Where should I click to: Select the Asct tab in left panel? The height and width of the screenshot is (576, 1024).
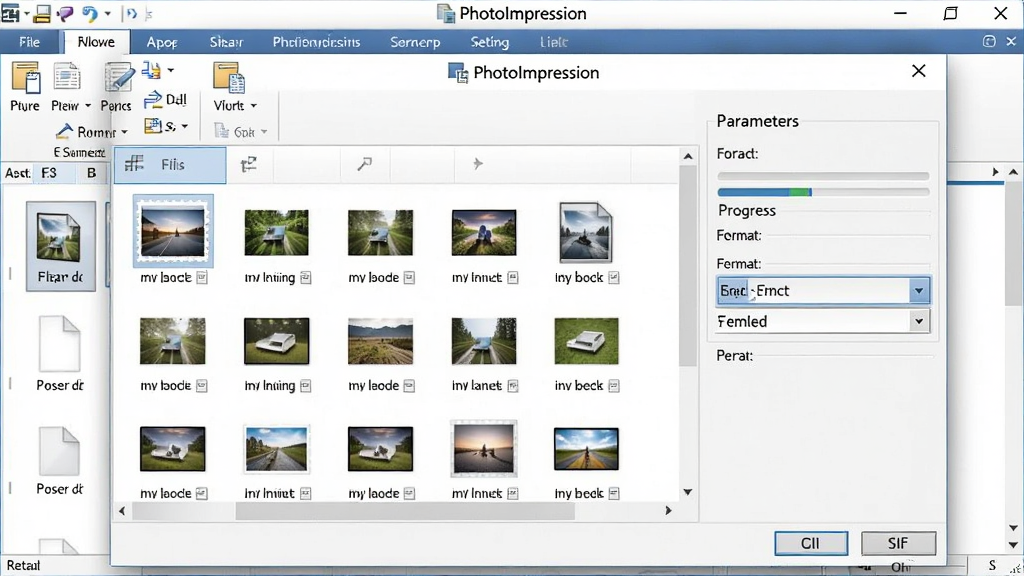[18, 173]
